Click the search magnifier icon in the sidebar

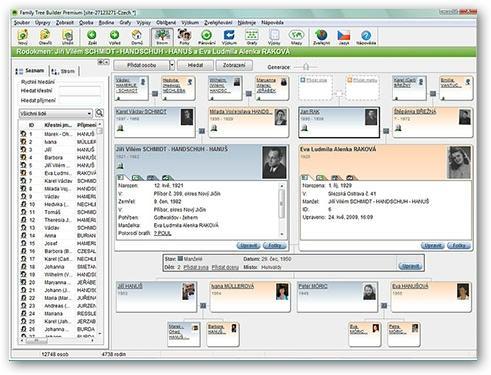tap(99, 113)
